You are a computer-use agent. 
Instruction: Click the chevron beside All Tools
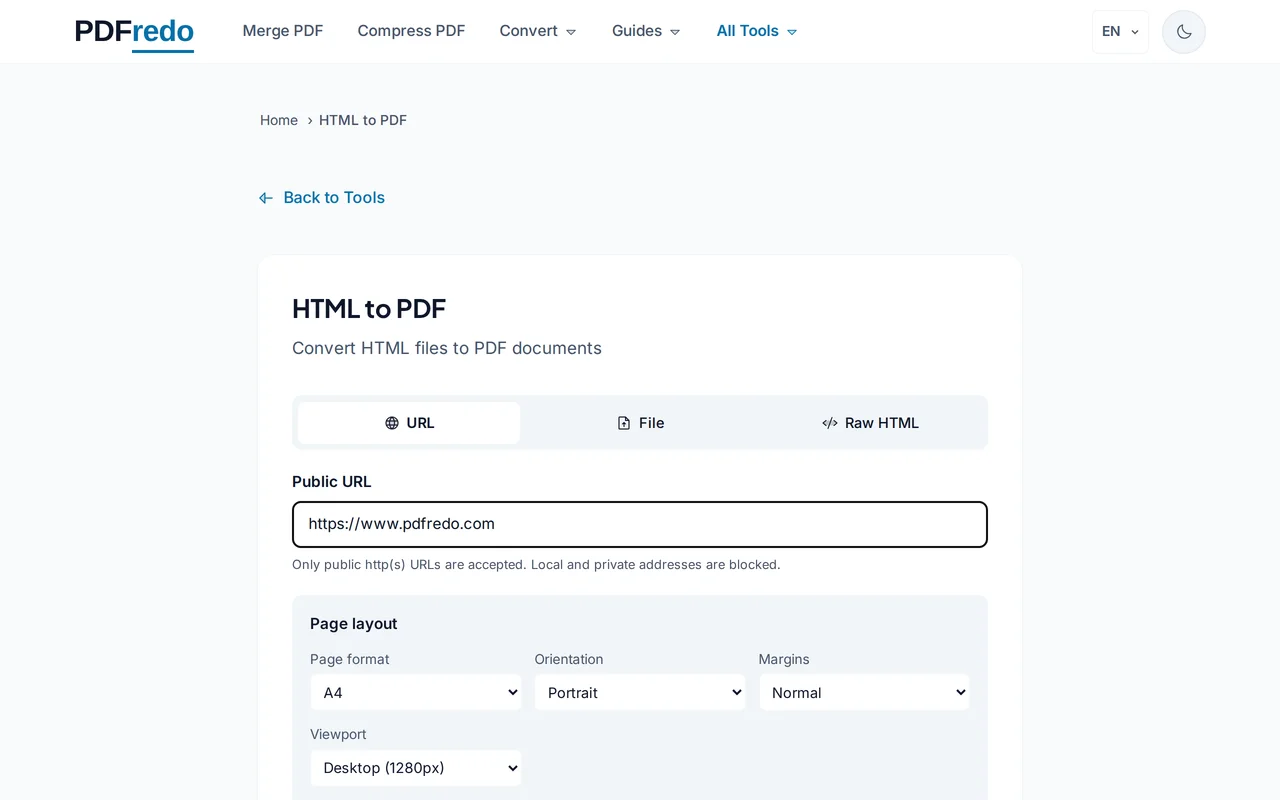tap(791, 31)
